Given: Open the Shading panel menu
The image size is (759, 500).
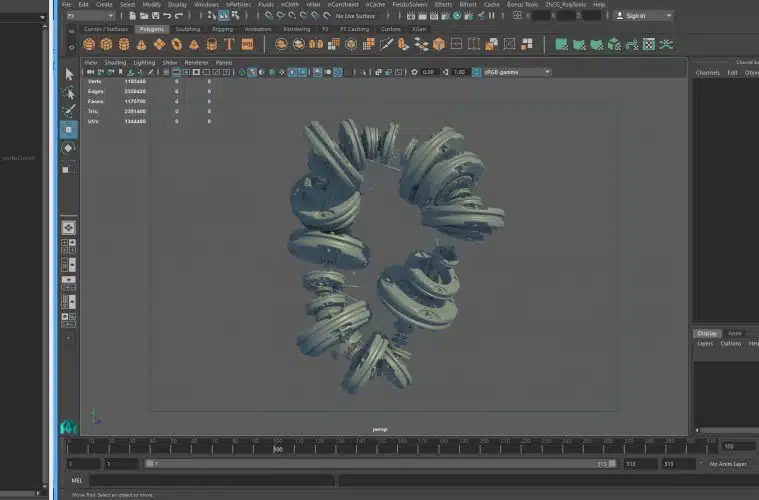Looking at the screenshot, I should tap(115, 62).
